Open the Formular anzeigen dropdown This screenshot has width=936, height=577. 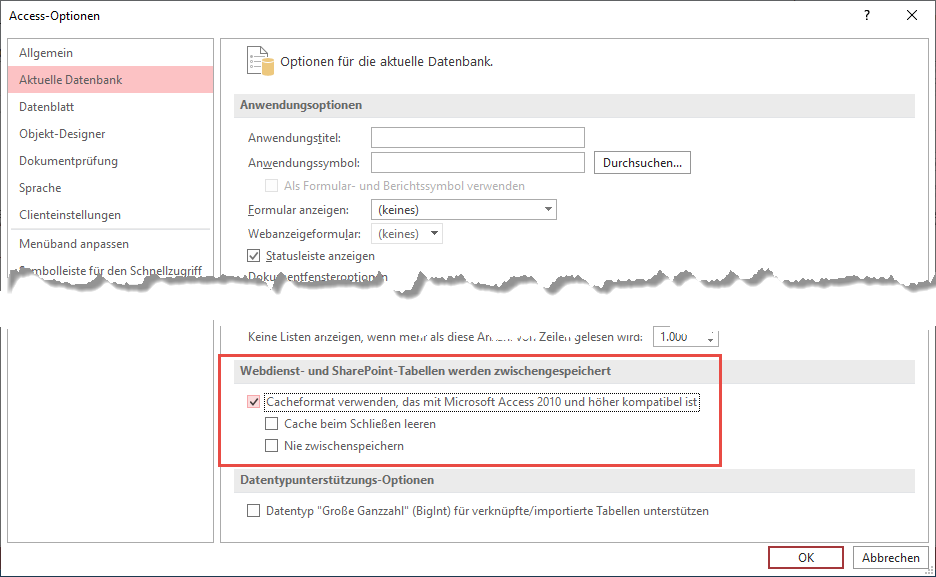point(547,210)
